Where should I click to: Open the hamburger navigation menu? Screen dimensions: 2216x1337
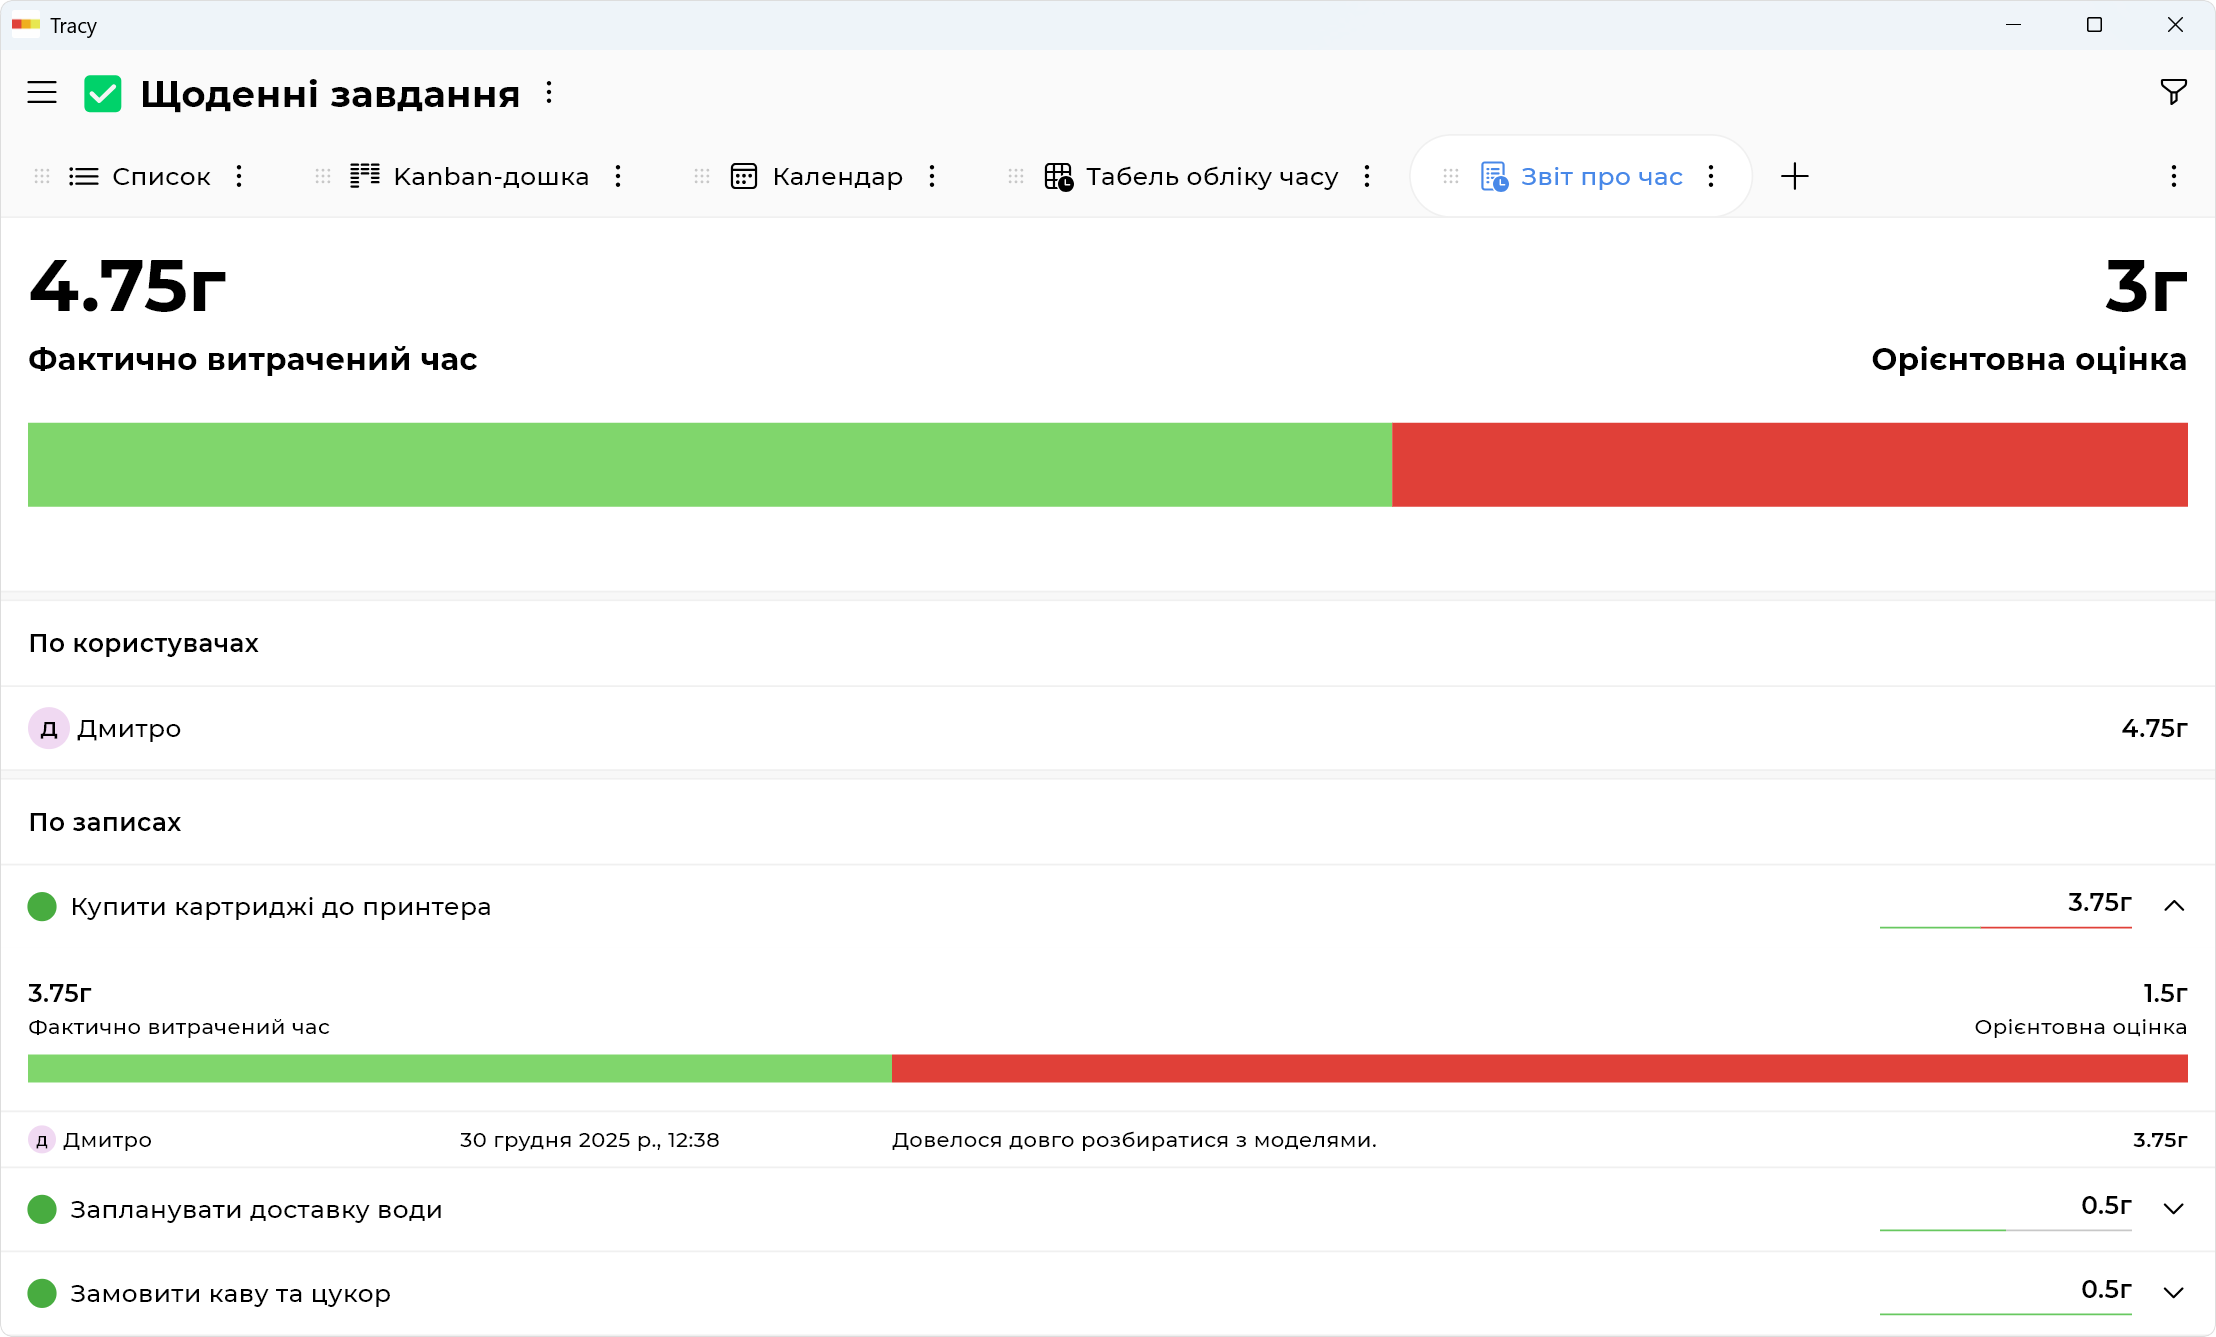[42, 93]
